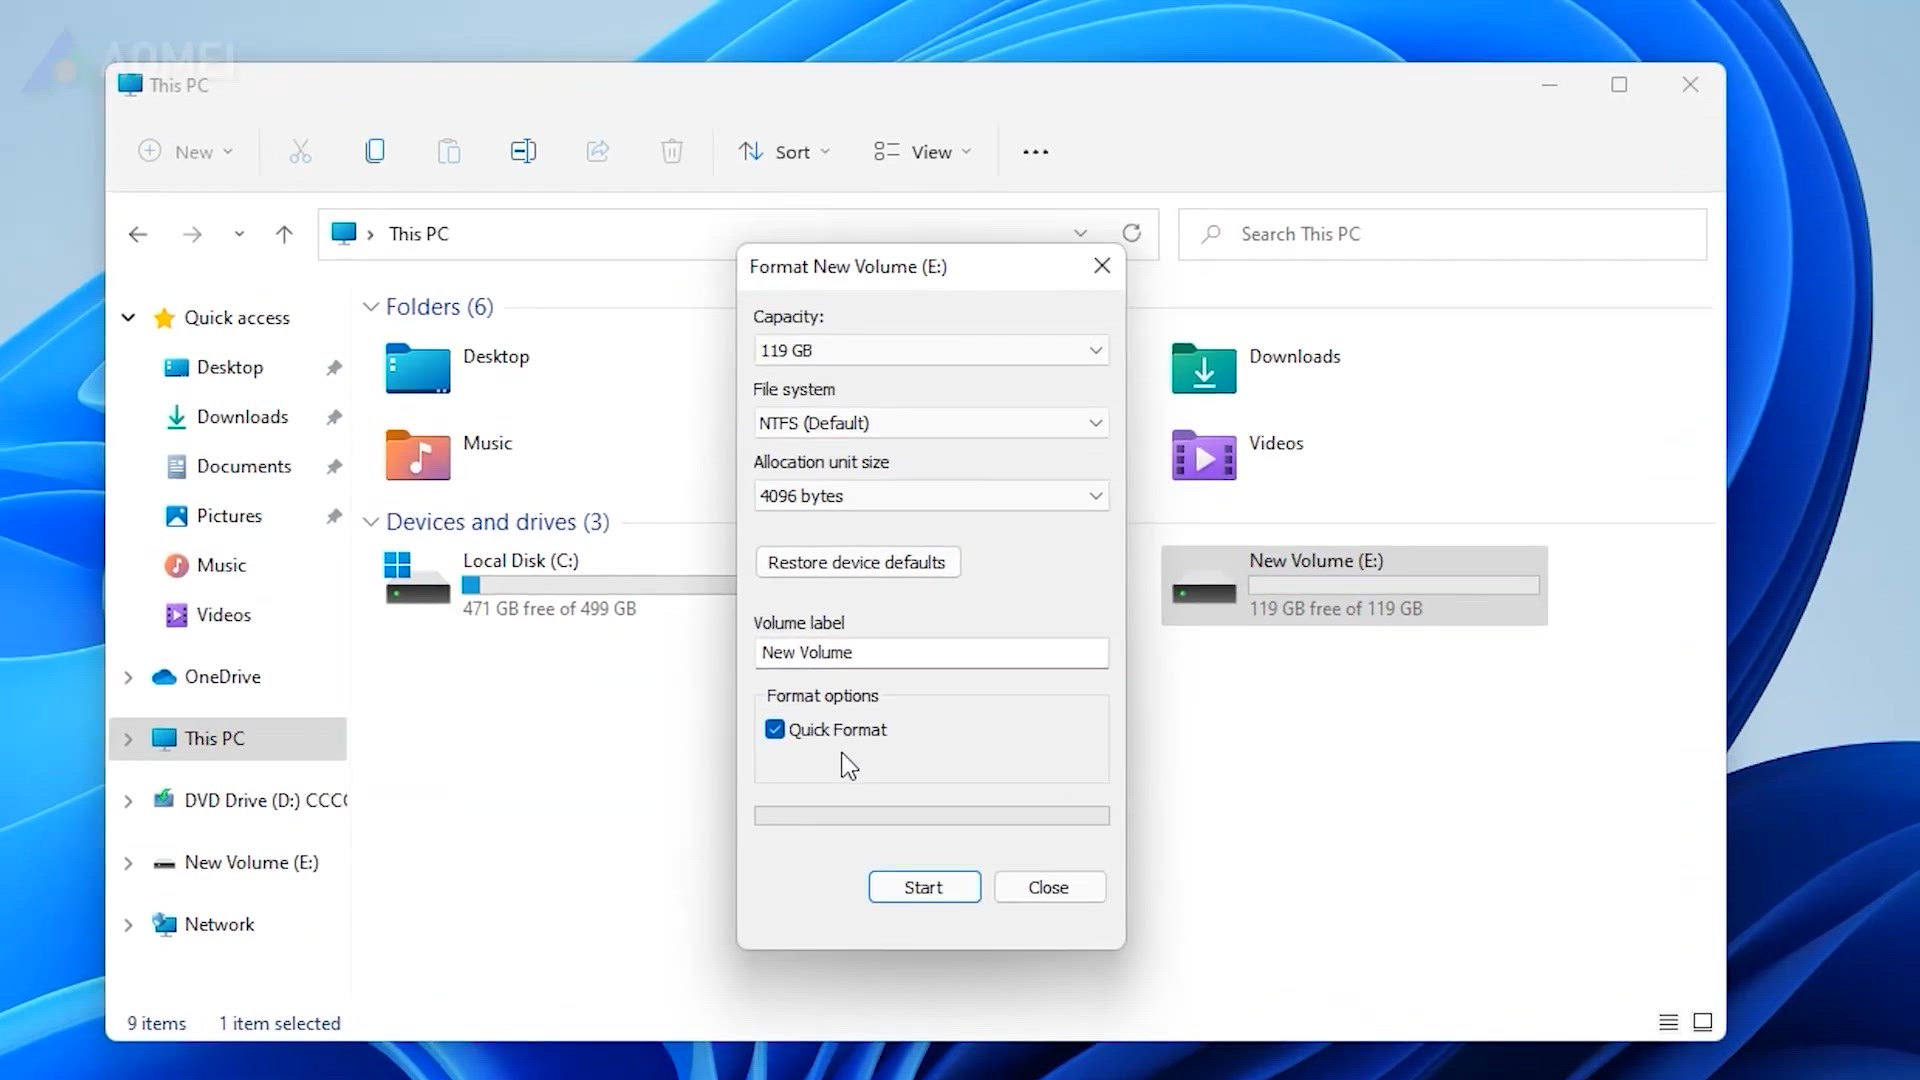Switch to large icons view in status bar
The image size is (1920, 1080).
tap(1703, 1022)
